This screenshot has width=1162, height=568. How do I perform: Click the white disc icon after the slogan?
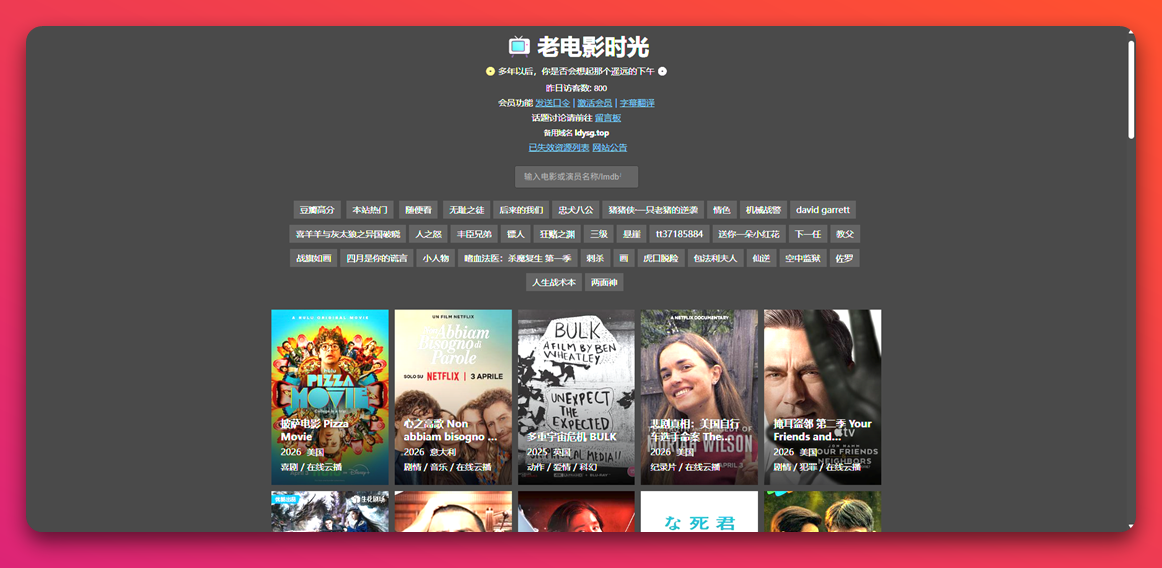tap(663, 71)
